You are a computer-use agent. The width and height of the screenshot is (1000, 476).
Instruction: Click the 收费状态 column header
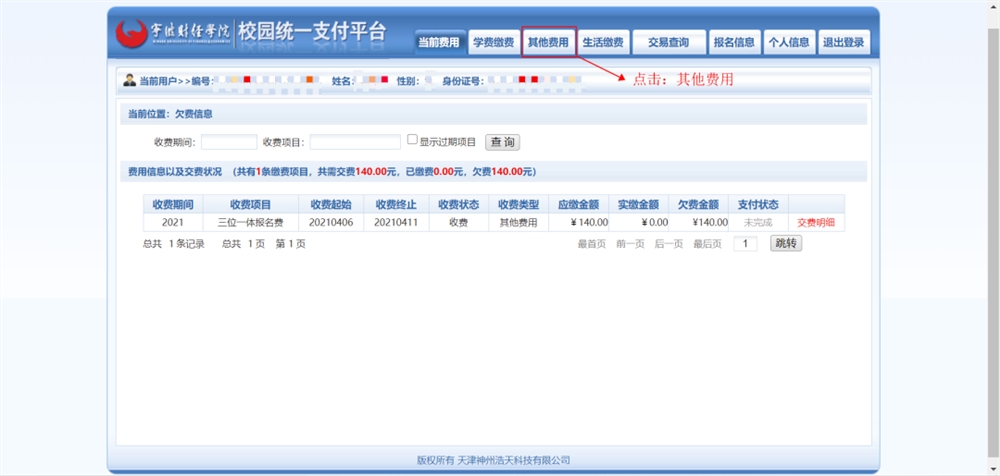459,205
